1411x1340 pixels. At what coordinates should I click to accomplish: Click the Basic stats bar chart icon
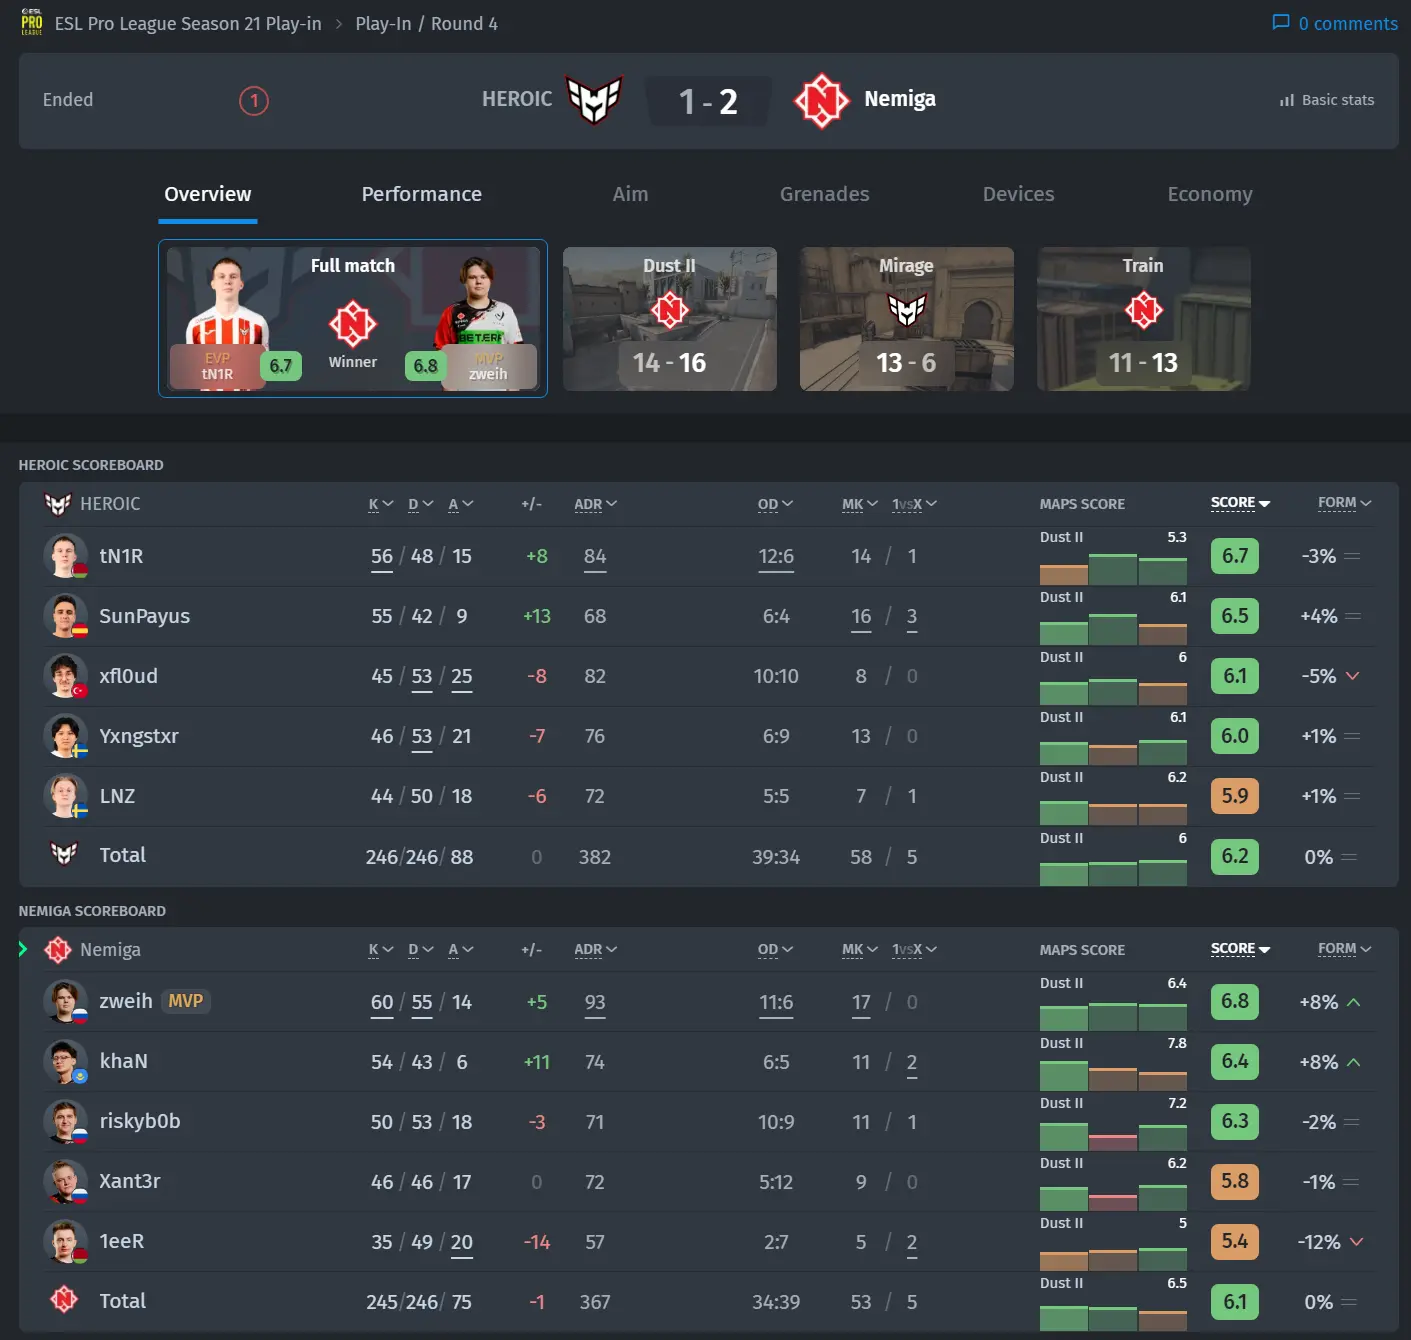click(x=1287, y=100)
